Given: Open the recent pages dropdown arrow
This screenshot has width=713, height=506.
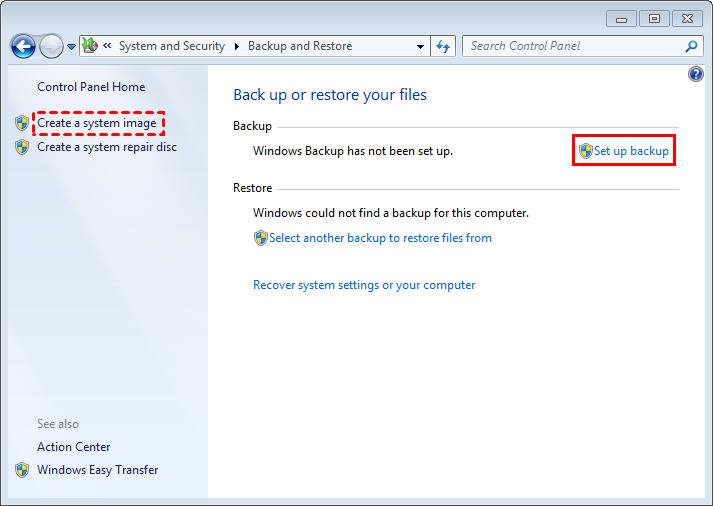Looking at the screenshot, I should coord(71,46).
